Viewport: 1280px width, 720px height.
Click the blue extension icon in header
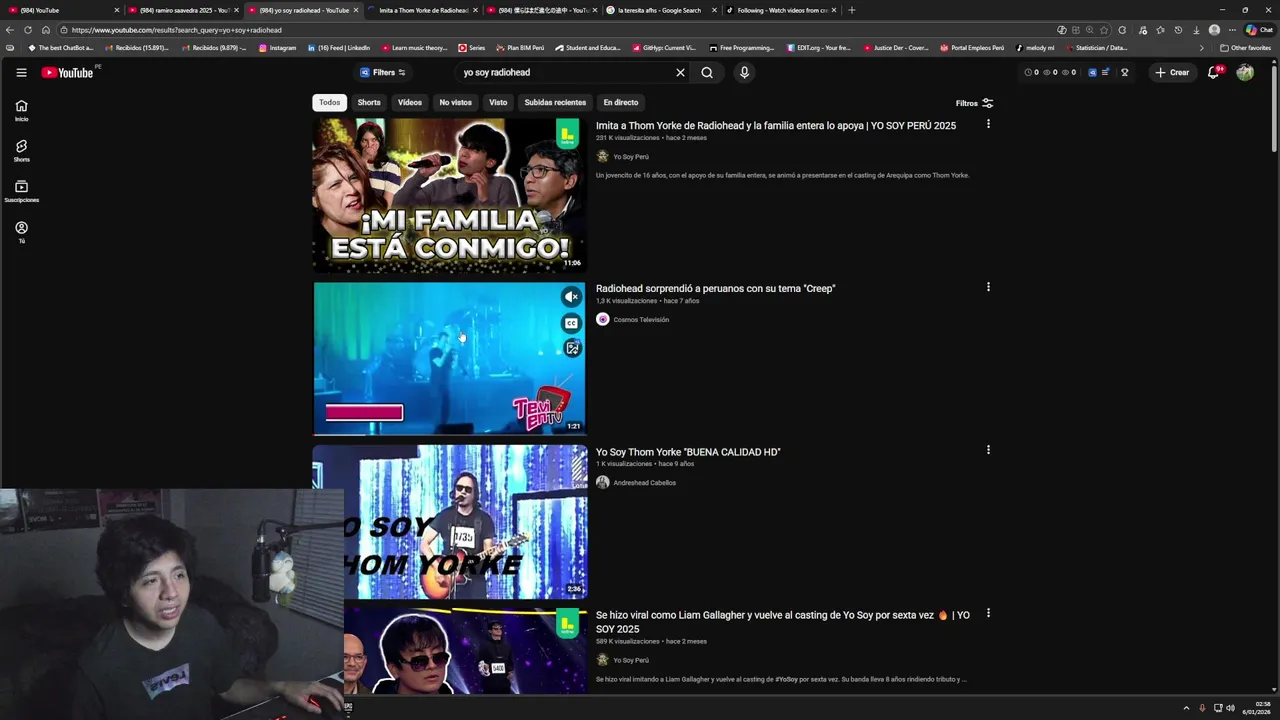[1092, 72]
